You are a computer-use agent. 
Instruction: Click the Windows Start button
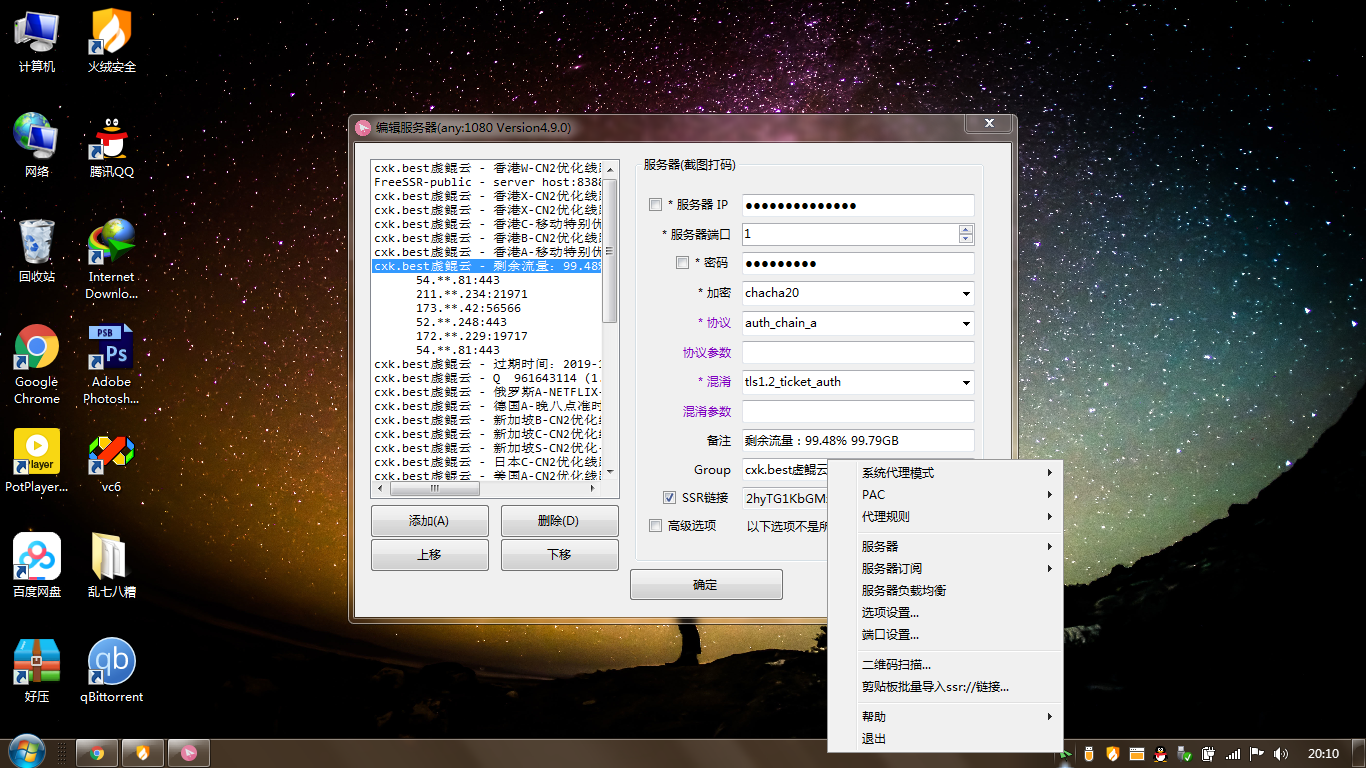[26, 752]
